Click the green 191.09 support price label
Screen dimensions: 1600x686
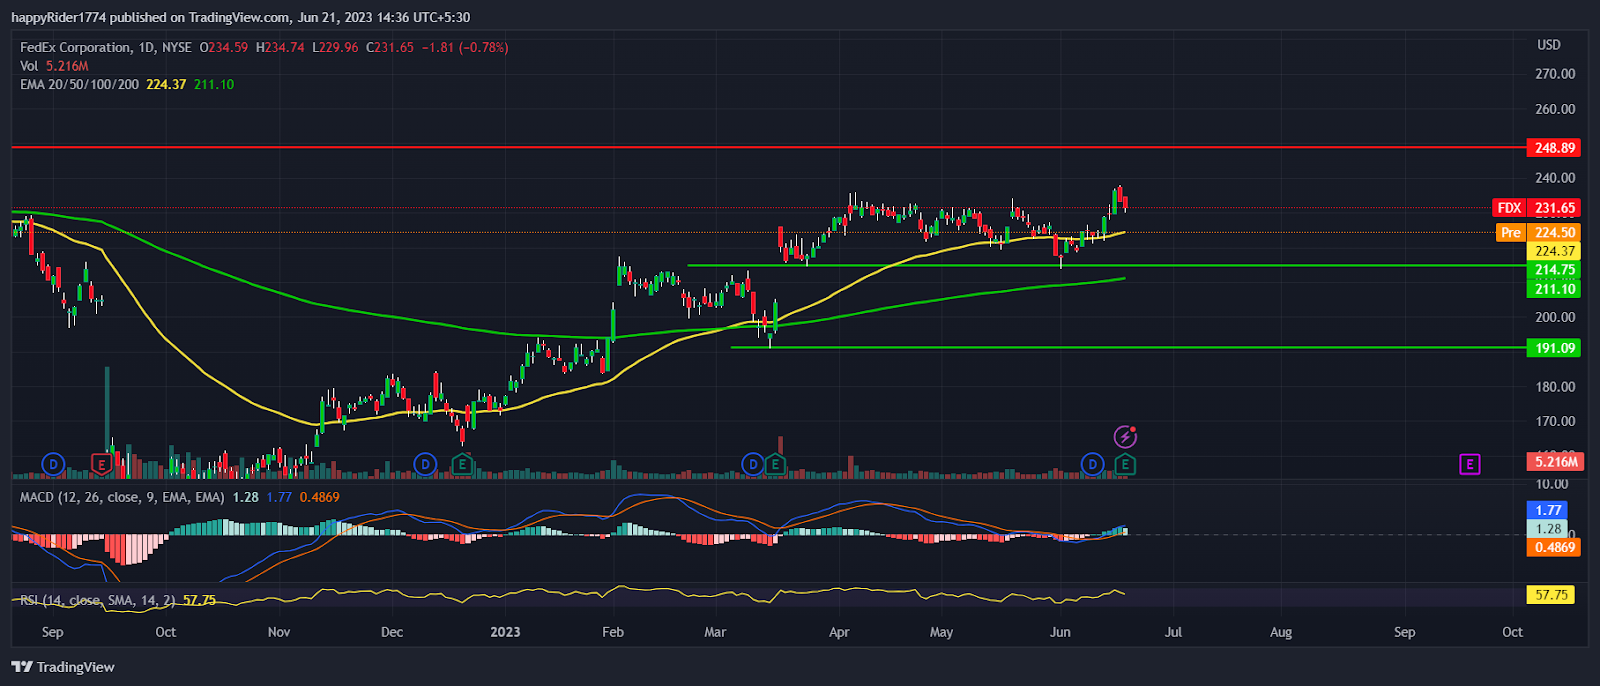point(1554,348)
